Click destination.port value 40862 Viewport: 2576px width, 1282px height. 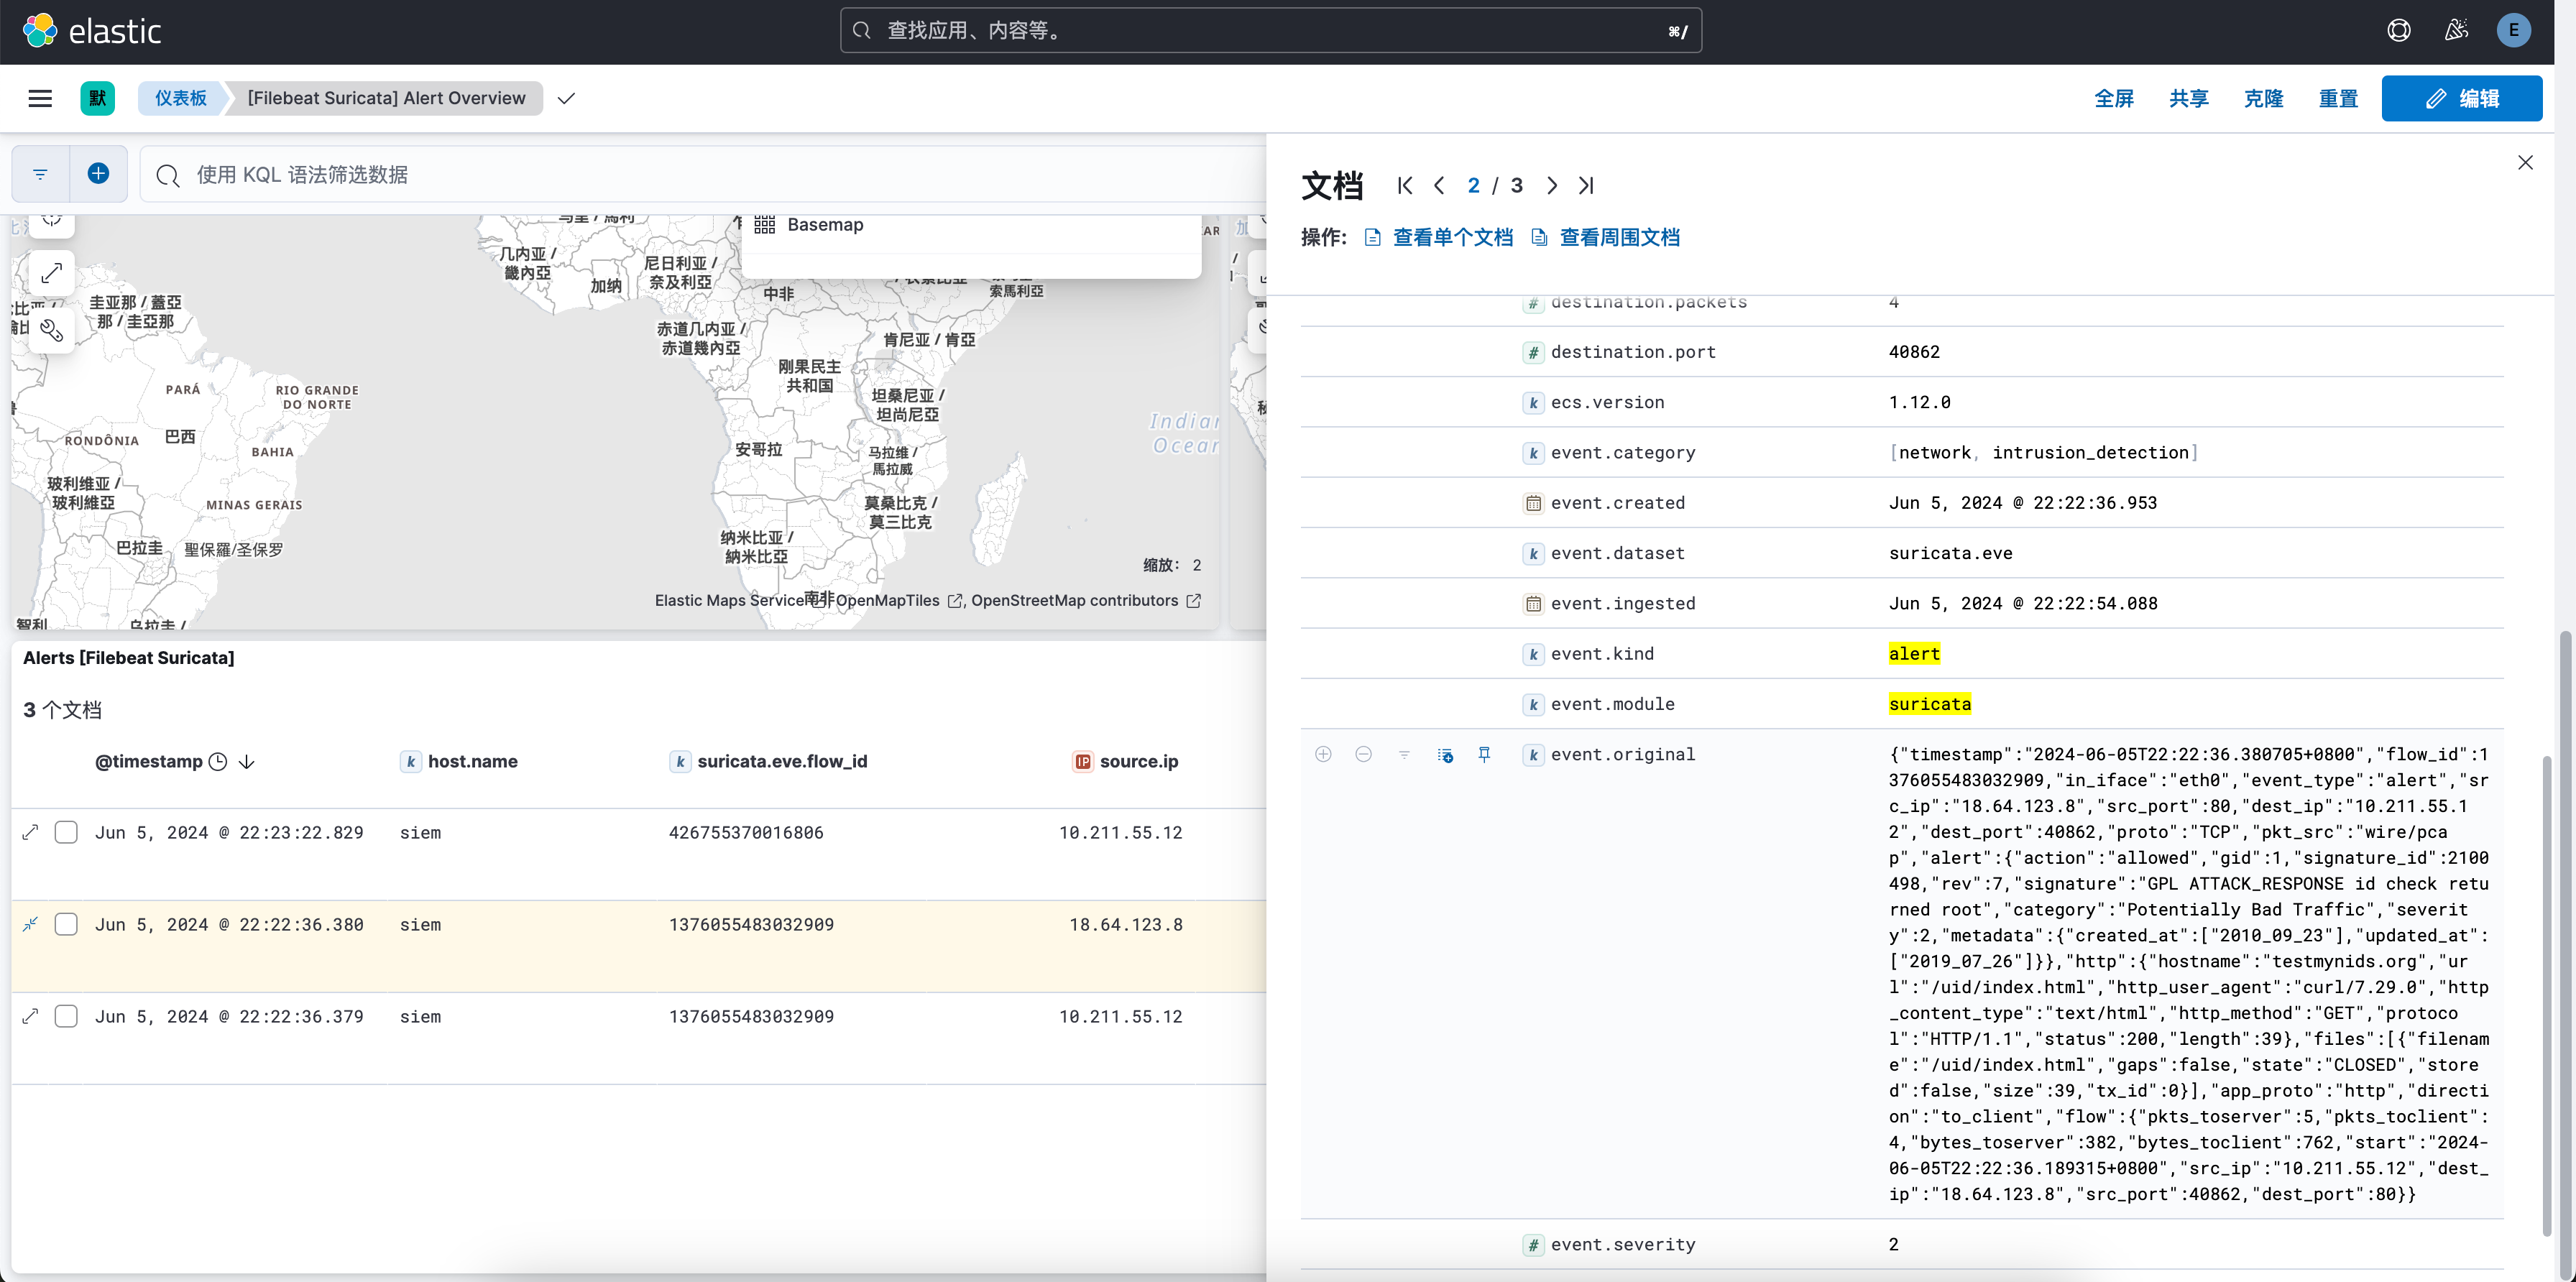(x=1914, y=352)
